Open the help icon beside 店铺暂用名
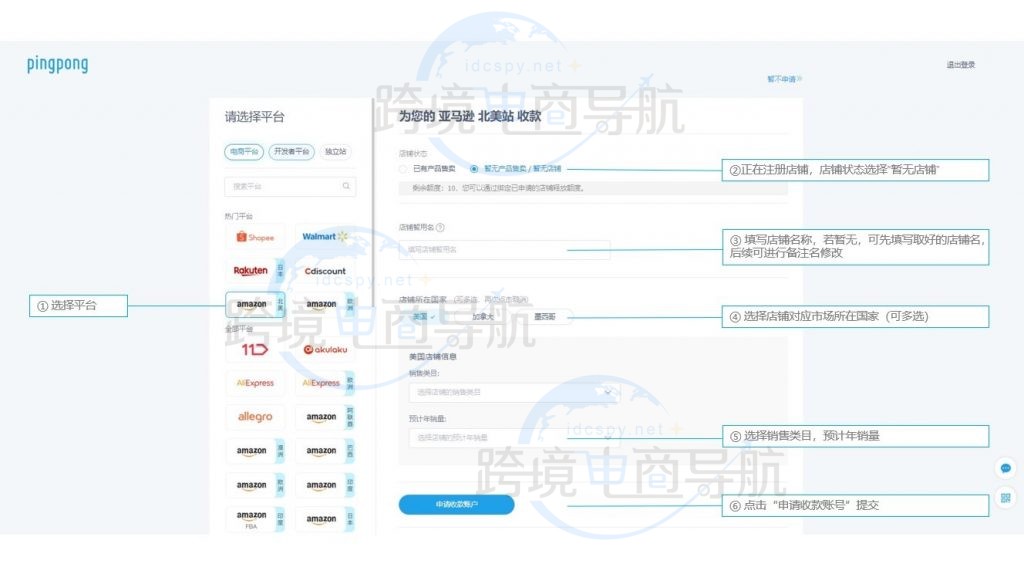1024x574 pixels. (x=440, y=227)
